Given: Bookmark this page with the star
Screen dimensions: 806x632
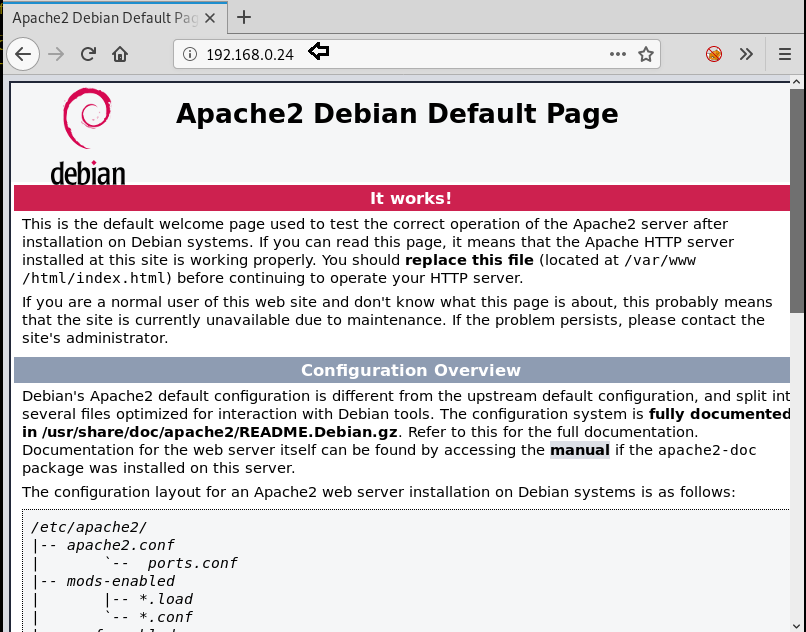Looking at the screenshot, I should click(x=646, y=54).
